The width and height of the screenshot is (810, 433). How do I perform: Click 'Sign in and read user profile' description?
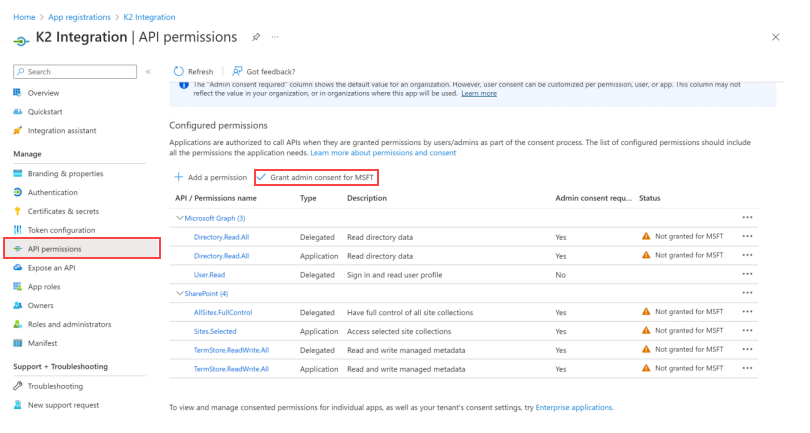click(395, 275)
